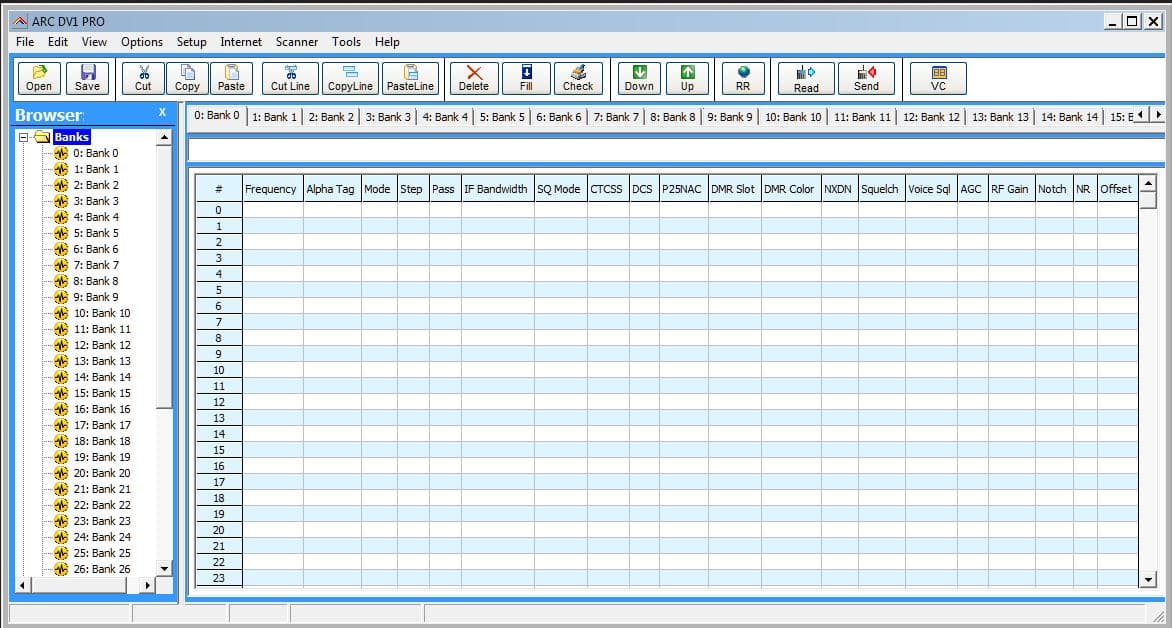Send data to scanner with Send icon
Screen dimensions: 1172x628
pyautogui.click(x=866, y=78)
